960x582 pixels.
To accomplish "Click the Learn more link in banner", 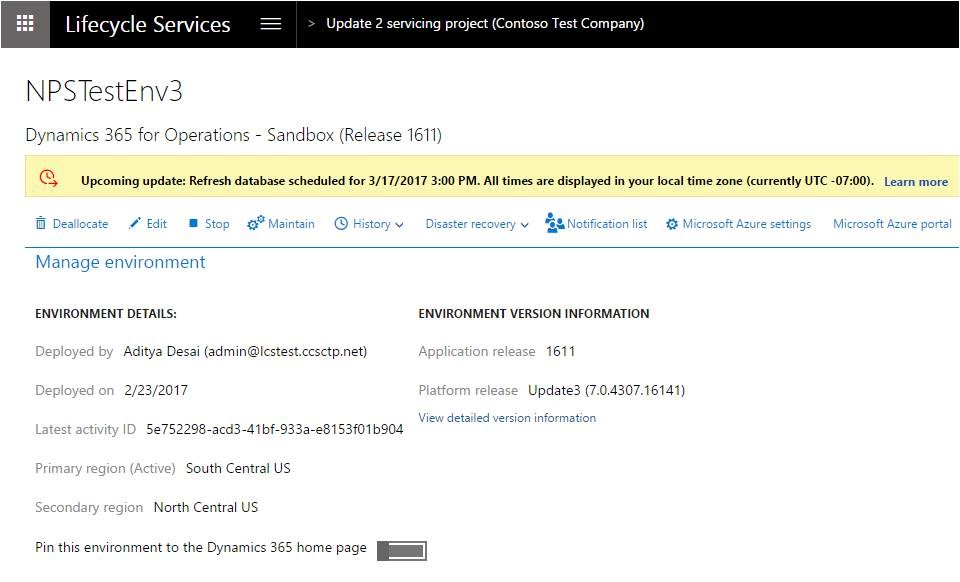I will (x=915, y=182).
